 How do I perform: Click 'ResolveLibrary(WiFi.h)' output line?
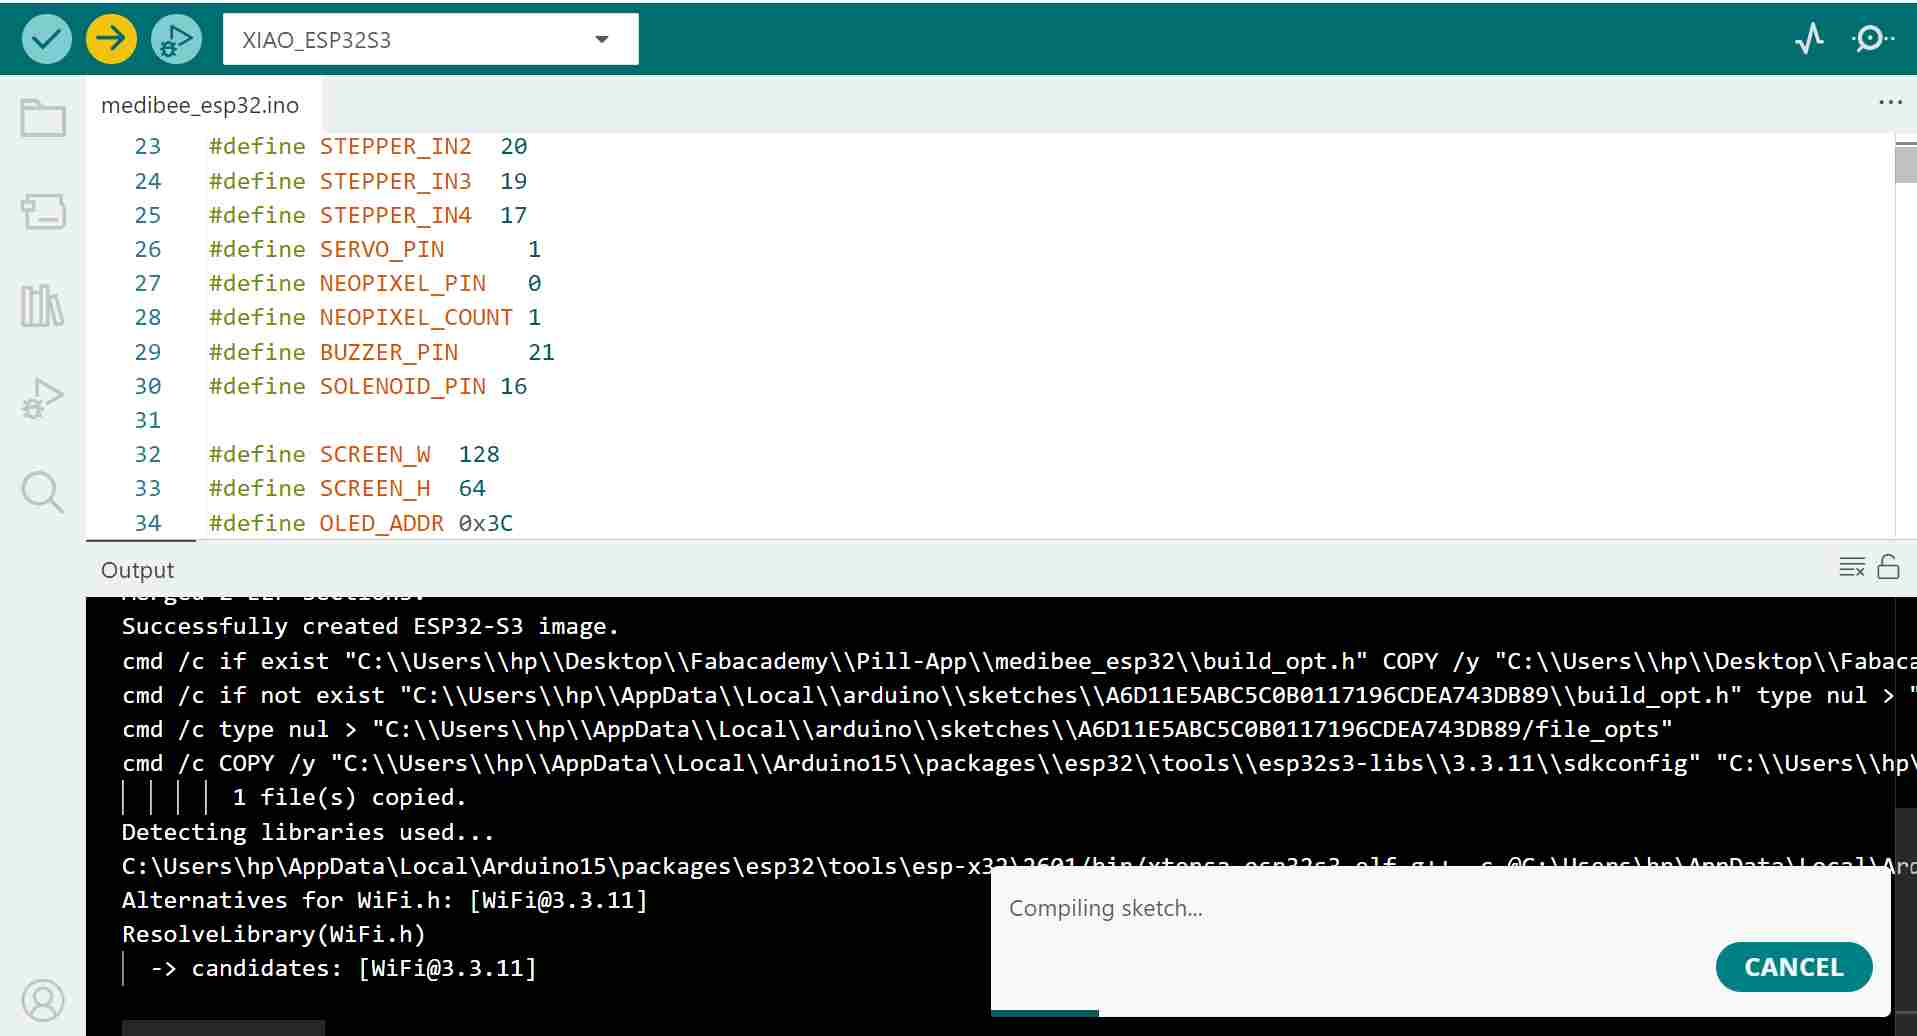274,934
